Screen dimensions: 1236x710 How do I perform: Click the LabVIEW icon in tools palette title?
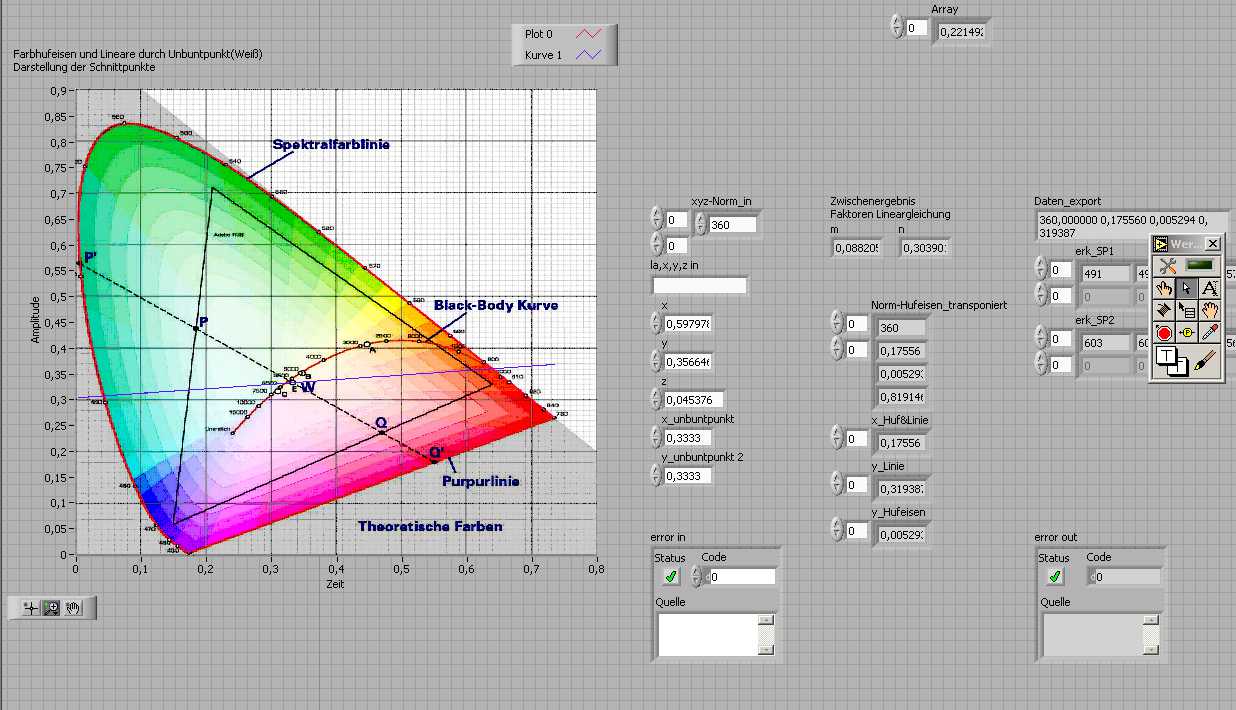[x=1161, y=243]
